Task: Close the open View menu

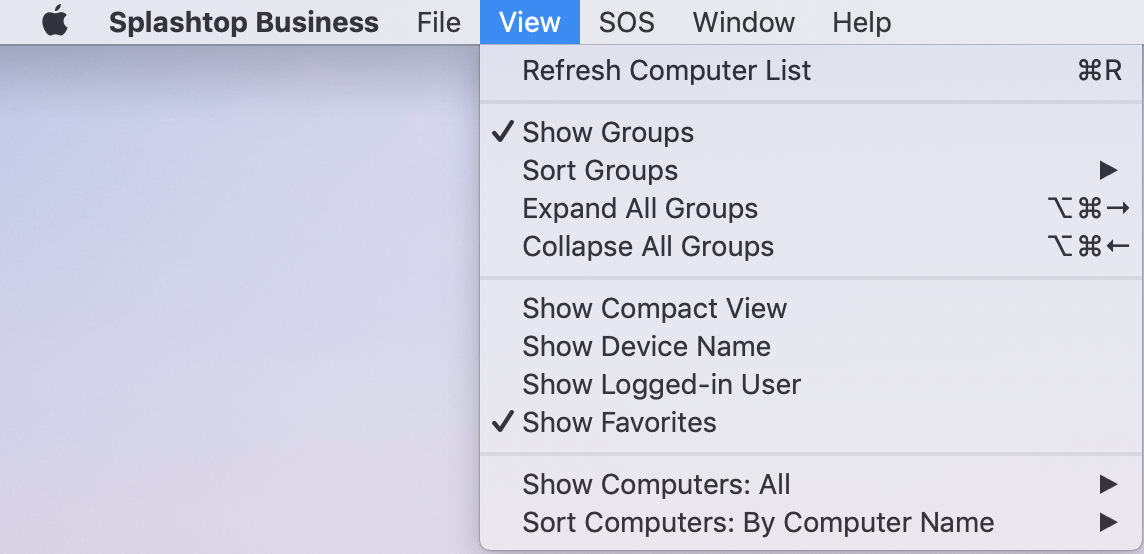Action: 530,22
